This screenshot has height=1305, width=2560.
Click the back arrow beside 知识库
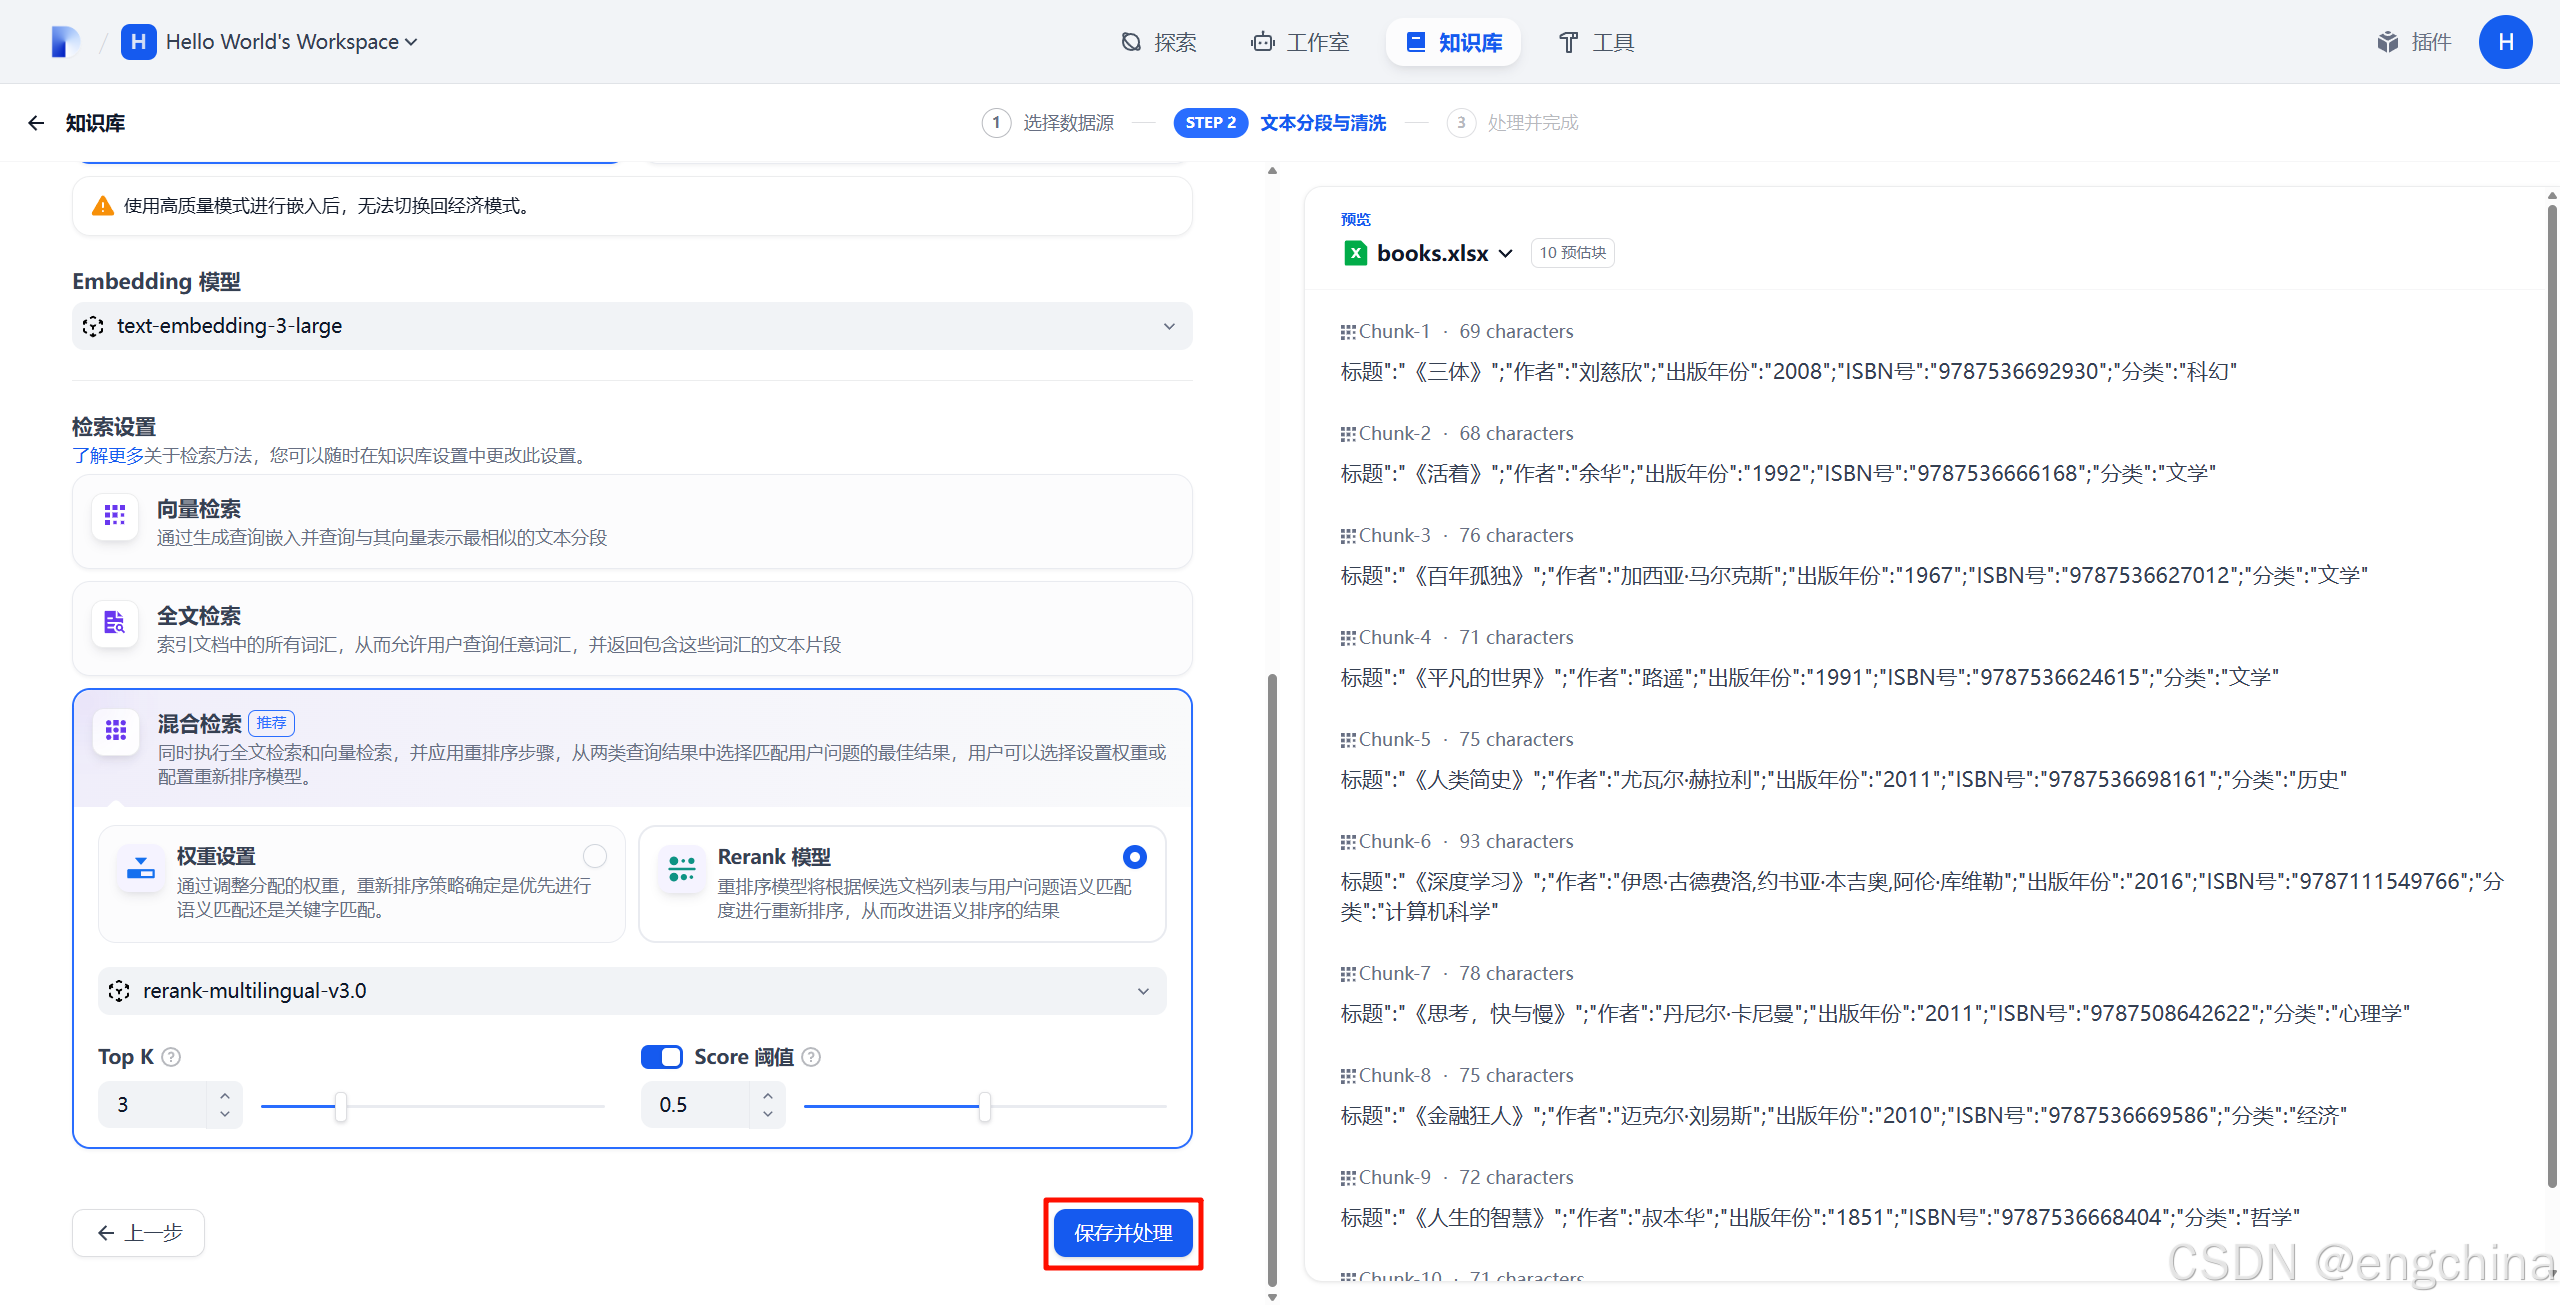[36, 123]
